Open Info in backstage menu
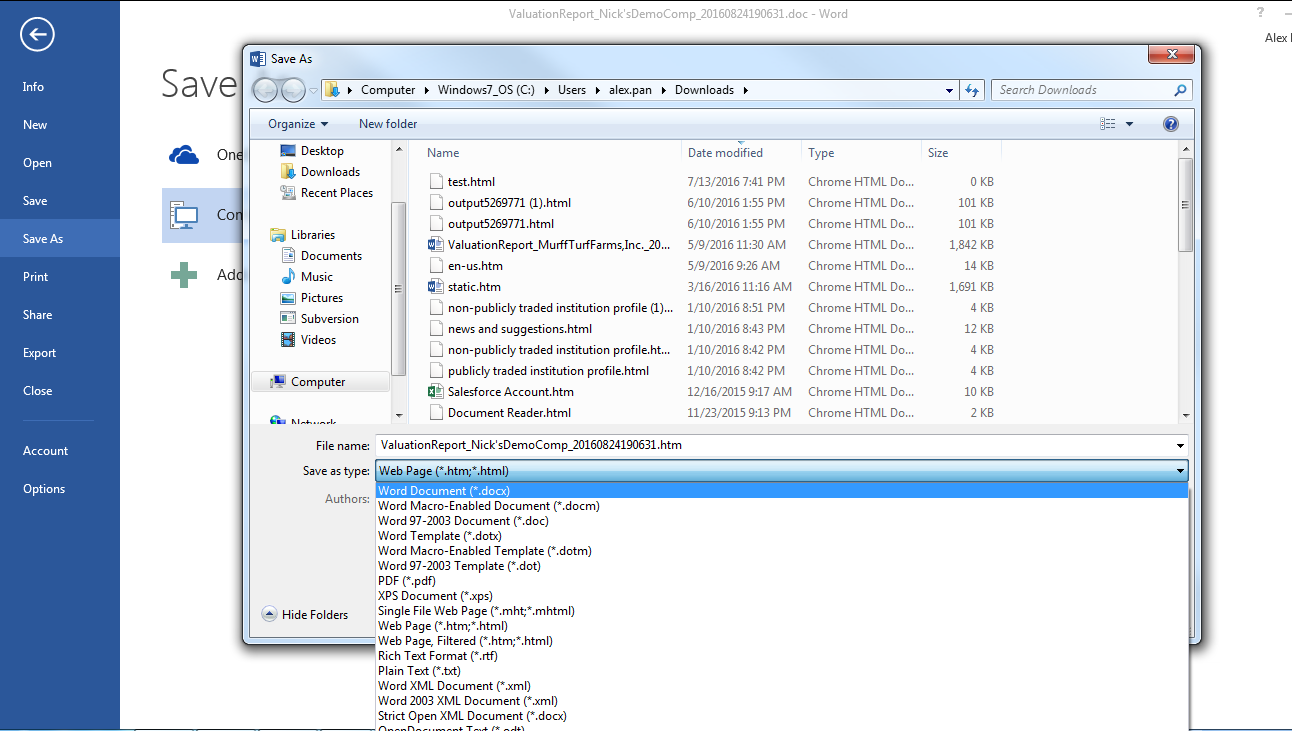Image resolution: width=1292 pixels, height=731 pixels. pos(60,87)
